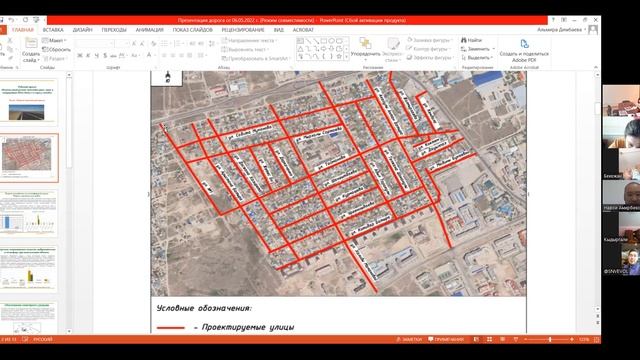640x360 pixels.
Task: Select the first slide thumbnail
Action: click(29, 102)
